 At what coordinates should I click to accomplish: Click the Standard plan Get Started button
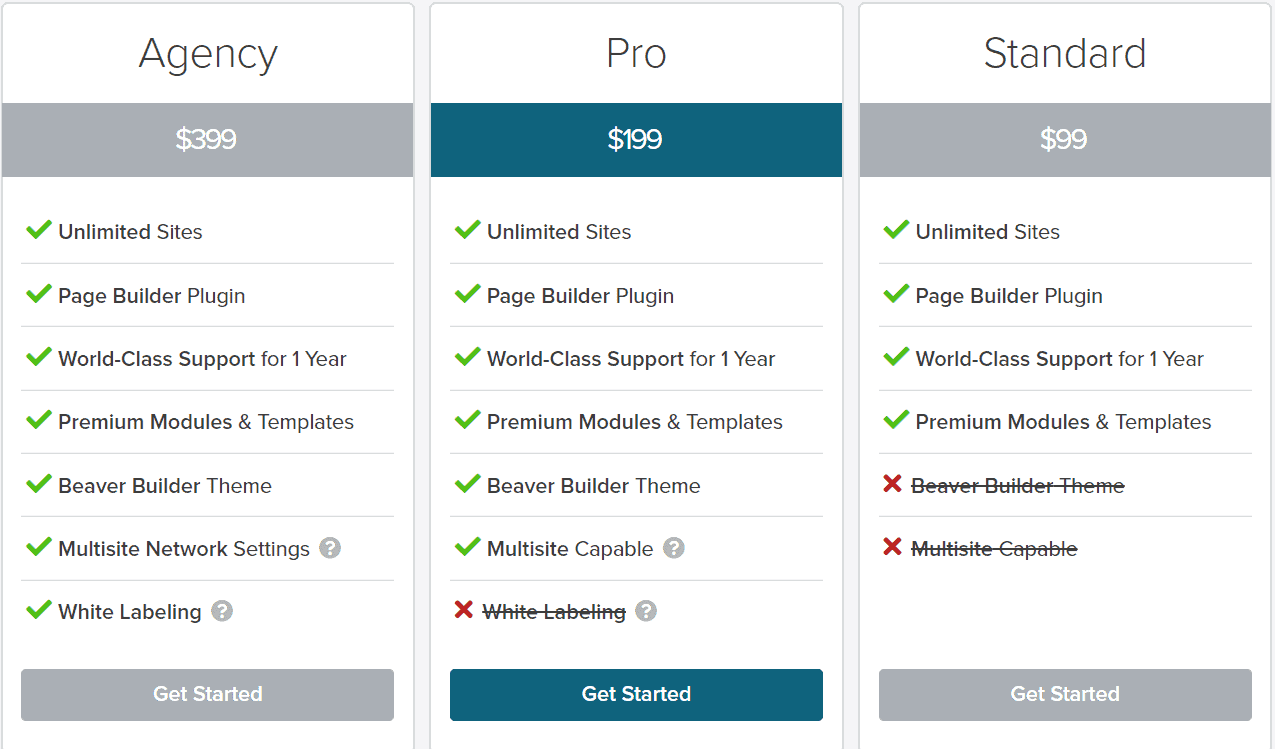tap(1065, 694)
